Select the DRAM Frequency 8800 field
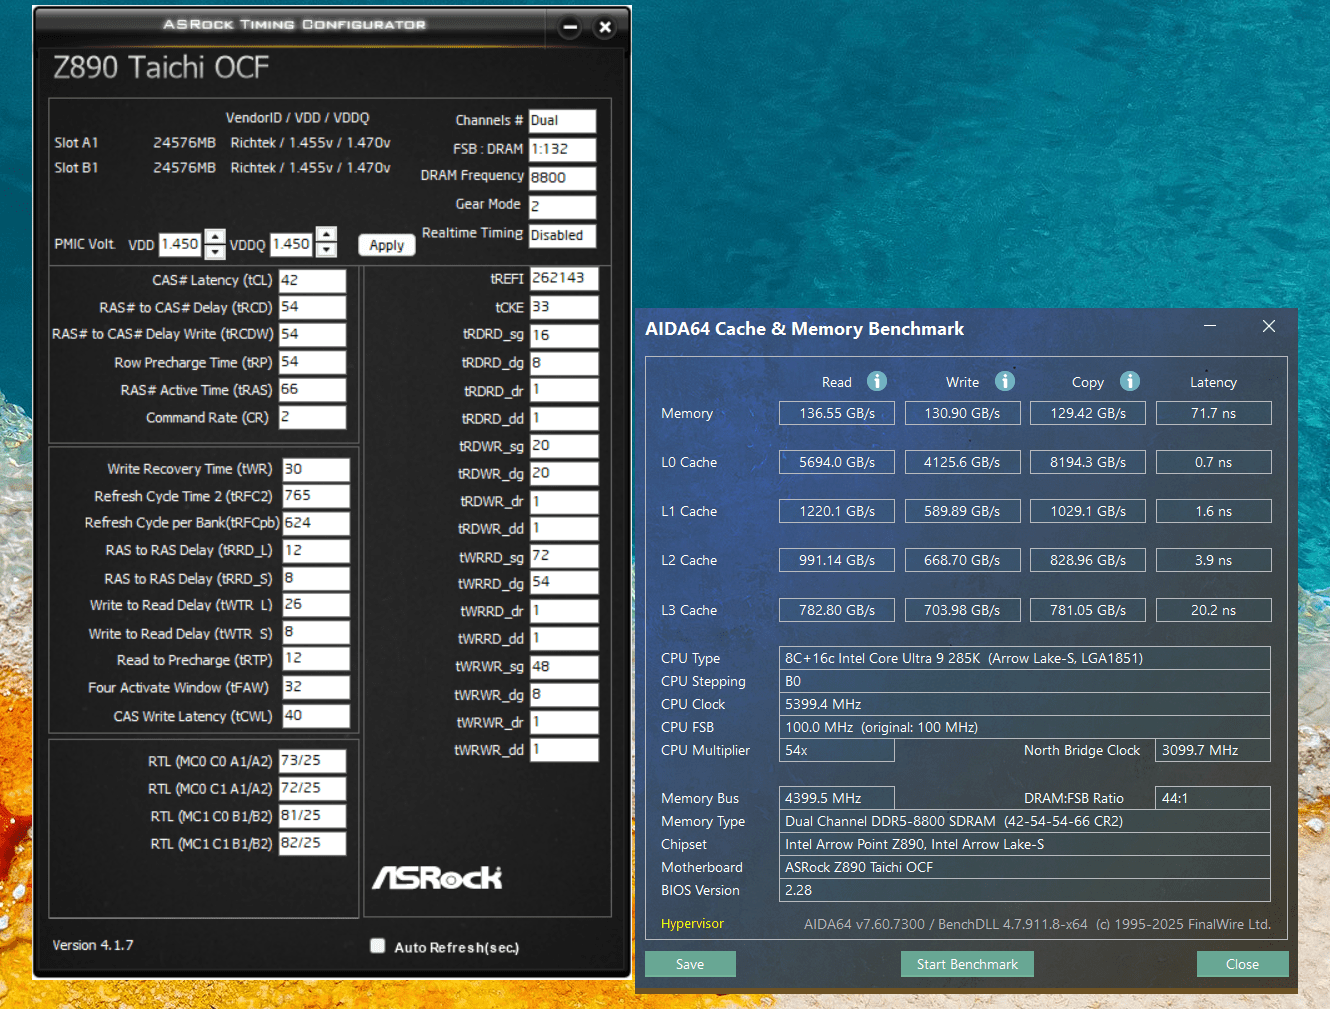Viewport: 1330px width, 1009px height. (x=562, y=178)
